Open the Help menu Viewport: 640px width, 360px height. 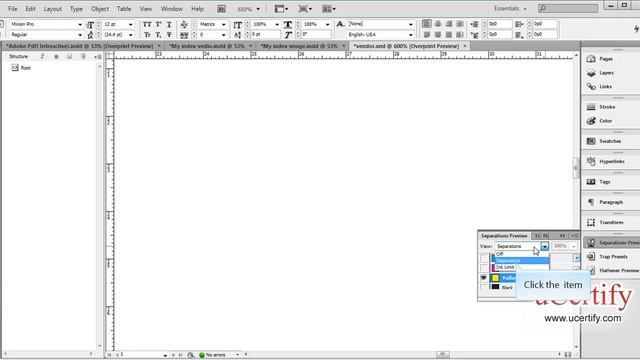pyautogui.click(x=198, y=9)
